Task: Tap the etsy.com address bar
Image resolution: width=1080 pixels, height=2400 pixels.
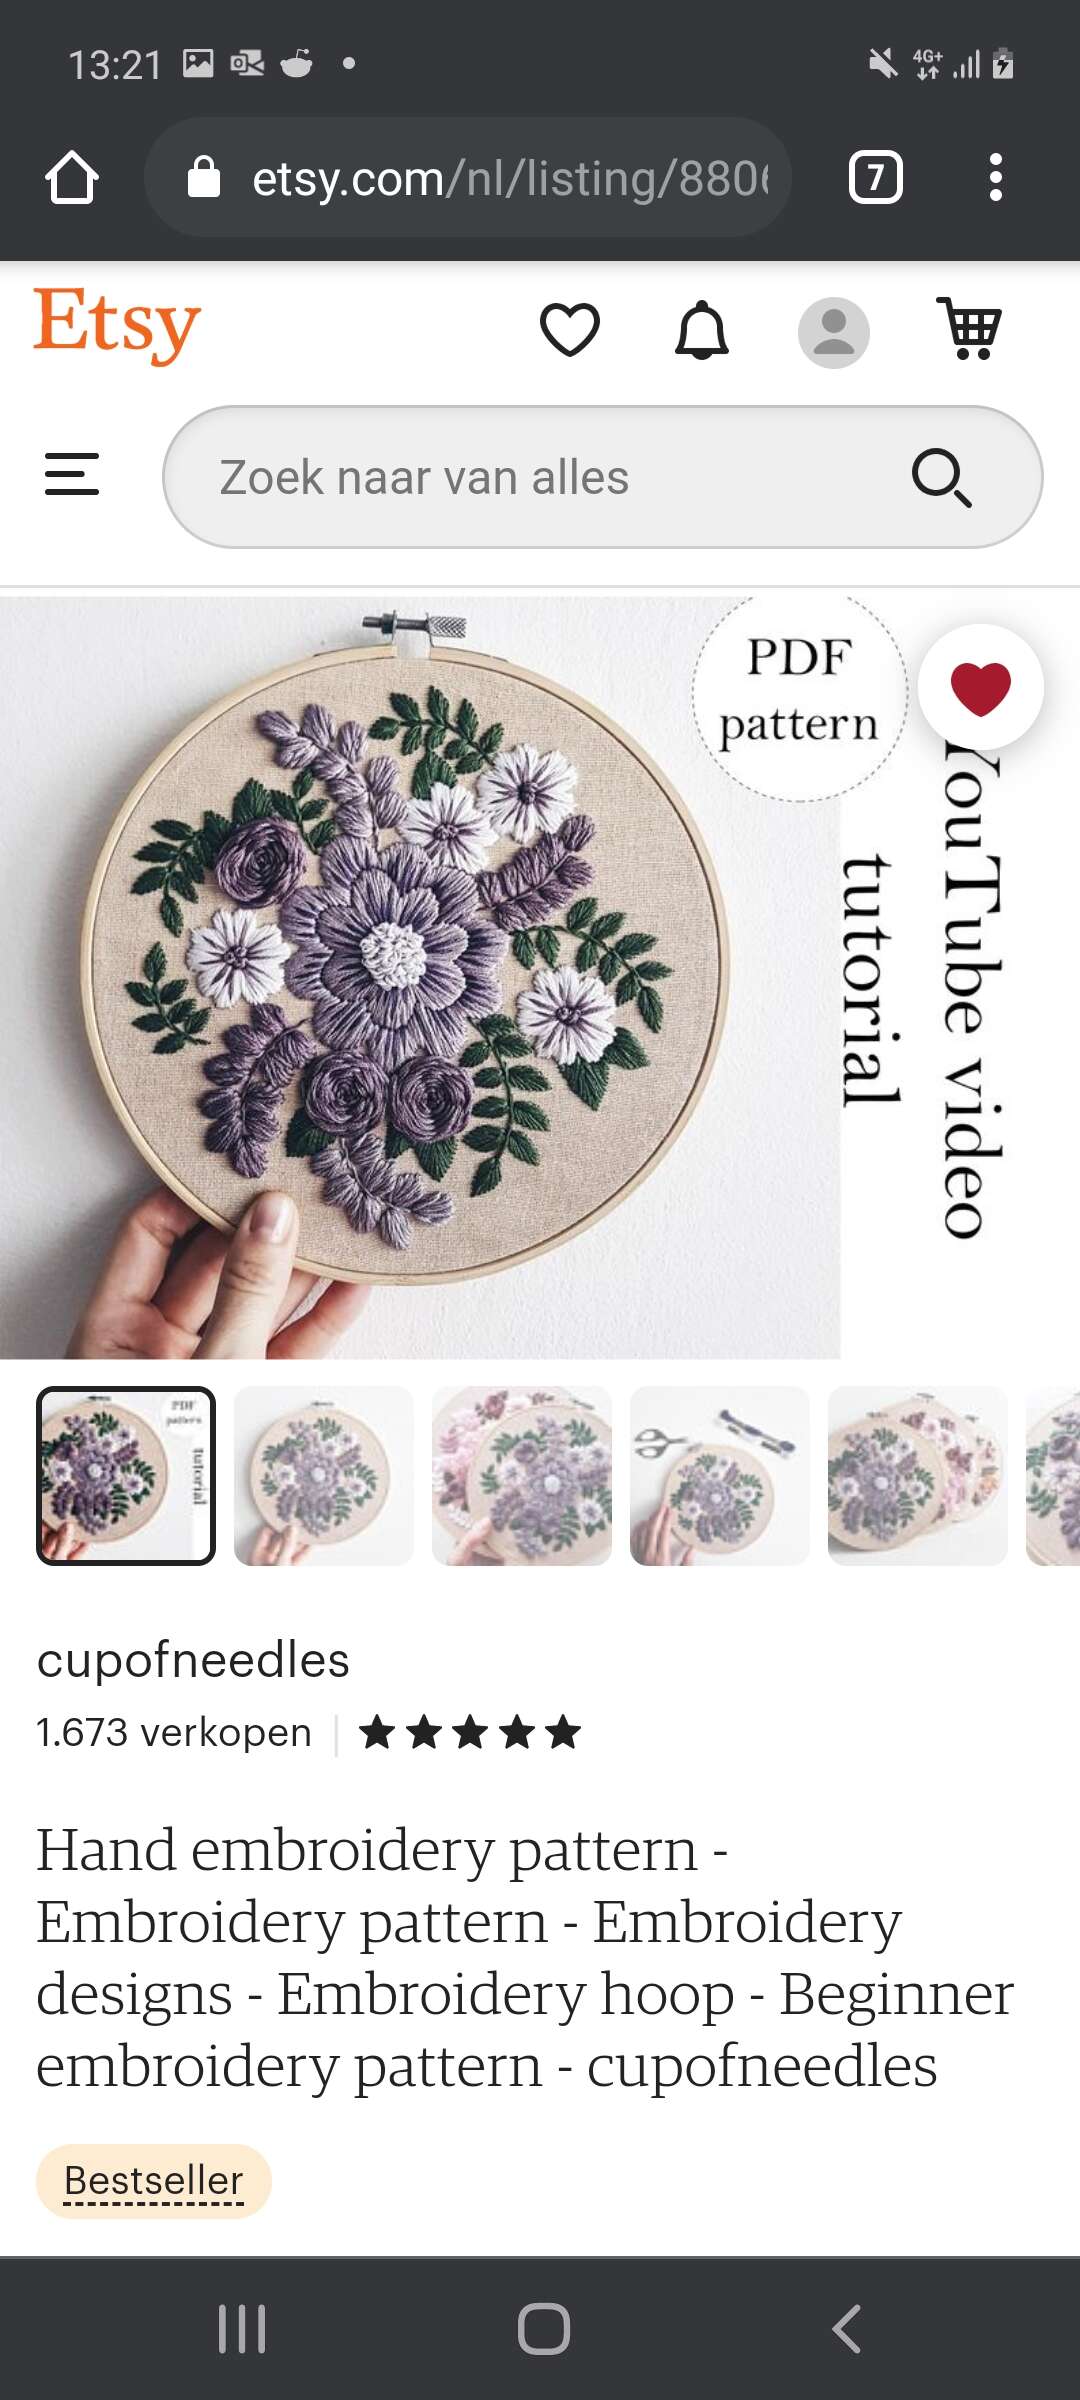Action: [x=468, y=178]
